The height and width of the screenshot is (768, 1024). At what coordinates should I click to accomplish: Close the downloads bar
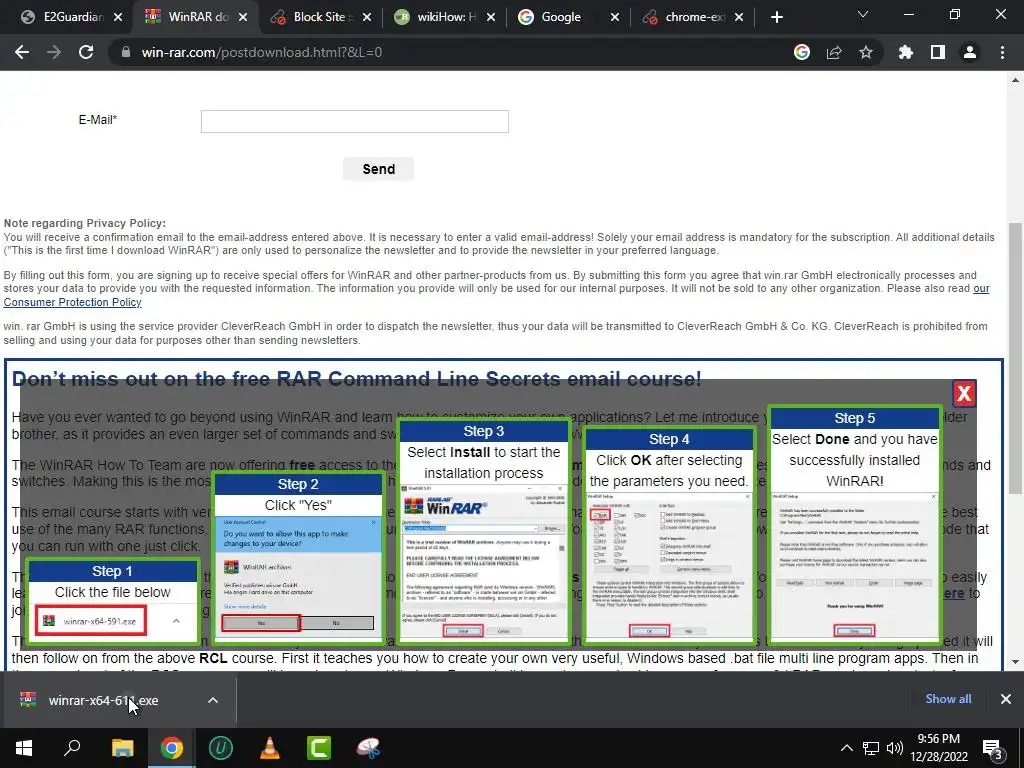click(x=1006, y=699)
